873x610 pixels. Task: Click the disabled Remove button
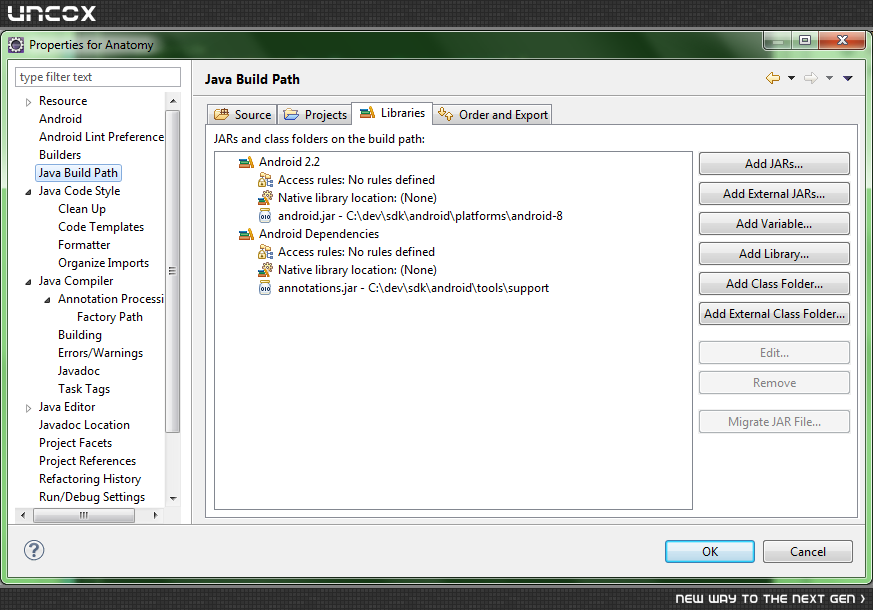pos(774,383)
